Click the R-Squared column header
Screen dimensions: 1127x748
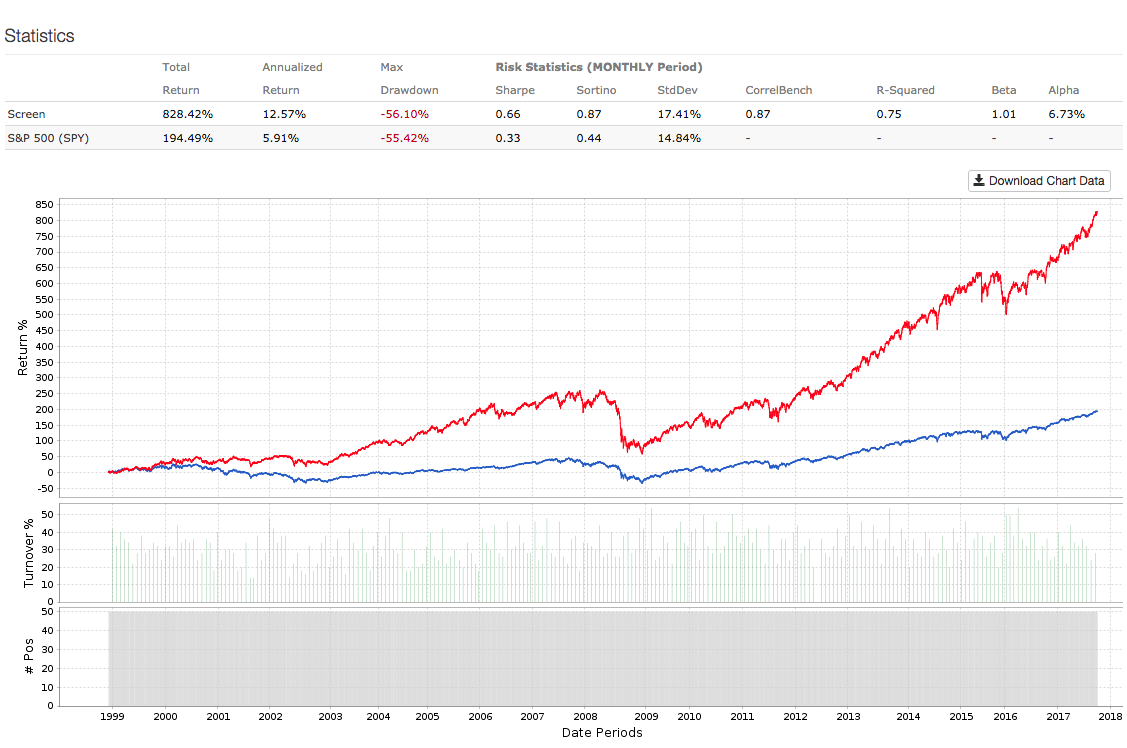(905, 90)
